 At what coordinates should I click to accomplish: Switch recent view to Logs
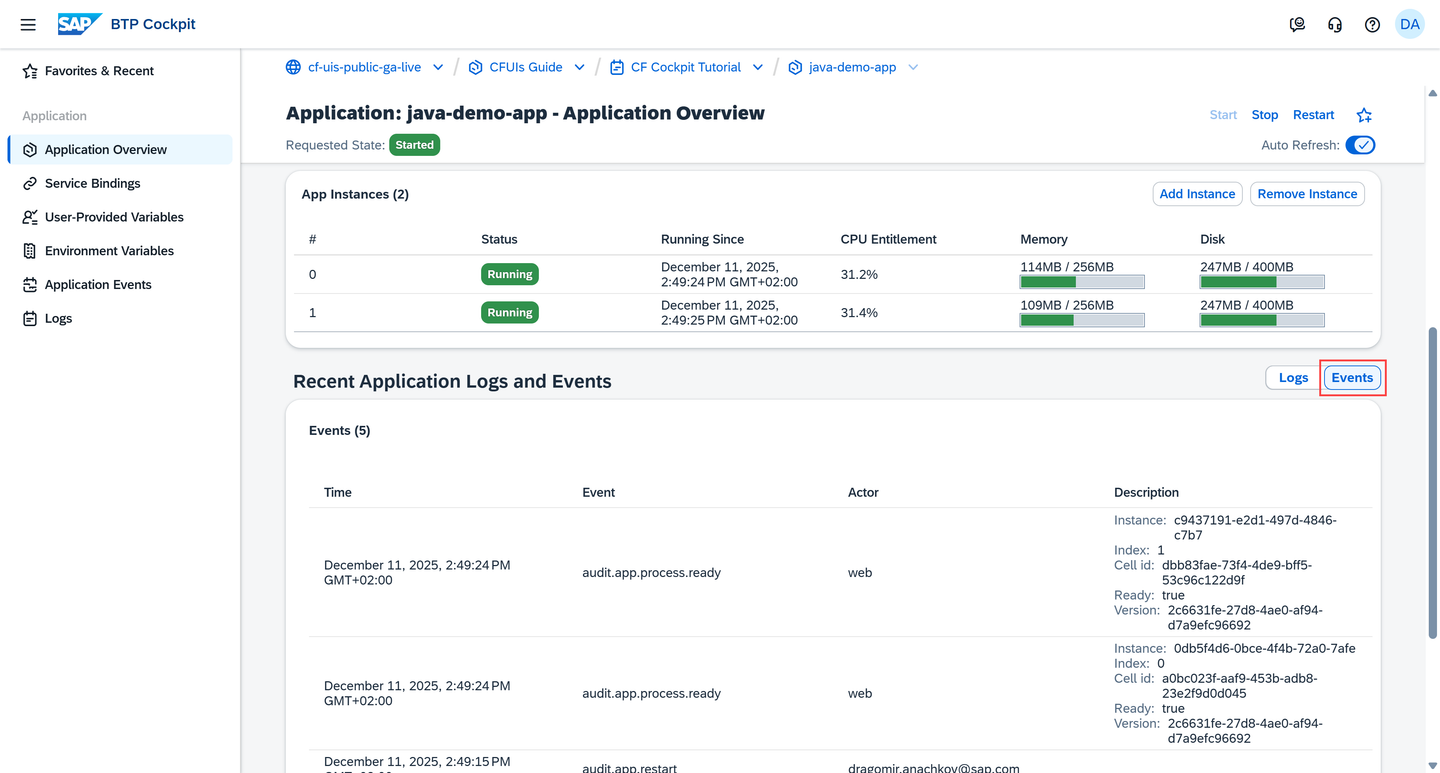[x=1293, y=378]
